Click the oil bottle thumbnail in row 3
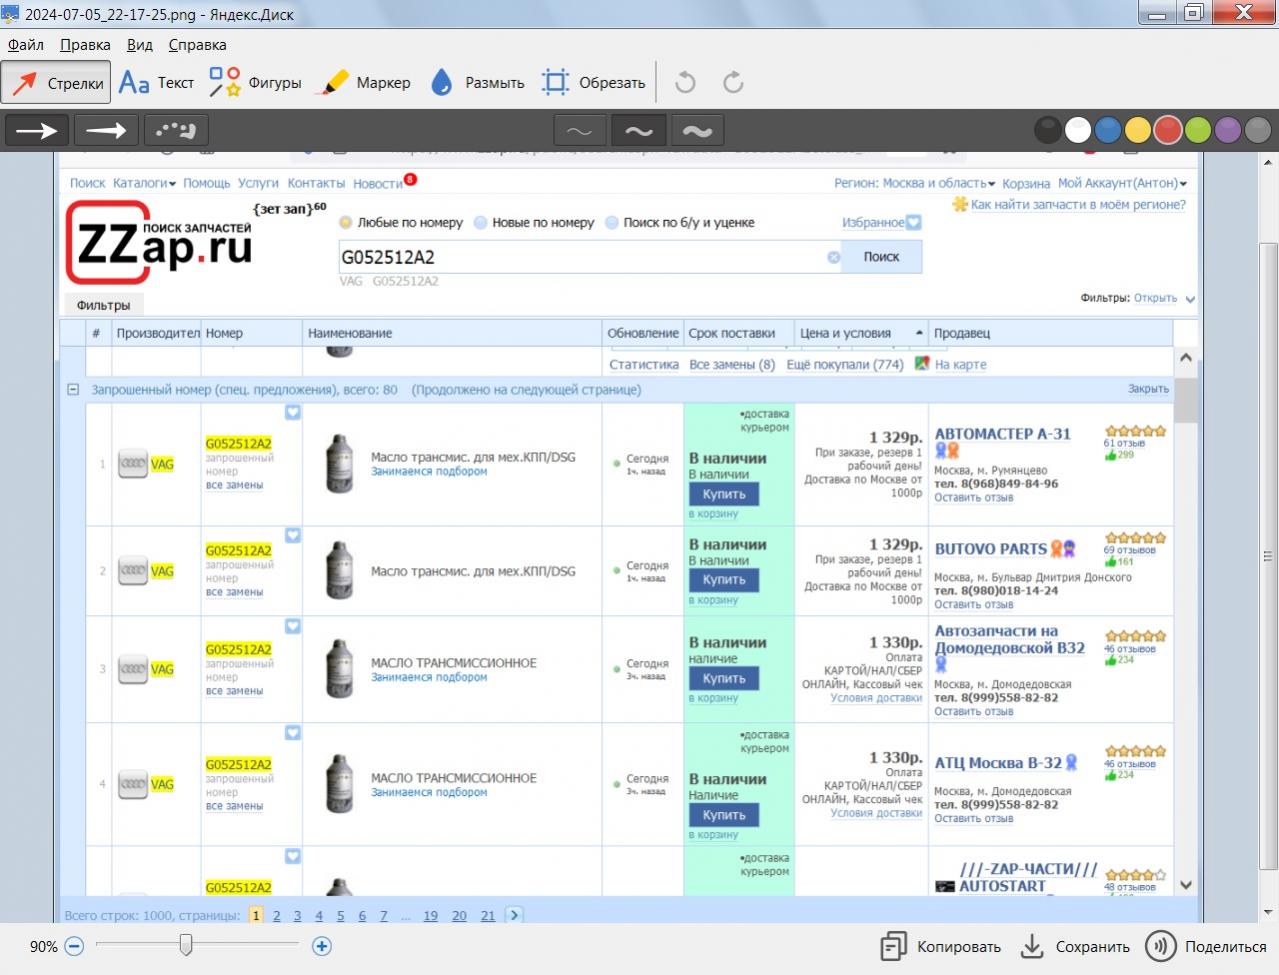 coord(339,668)
